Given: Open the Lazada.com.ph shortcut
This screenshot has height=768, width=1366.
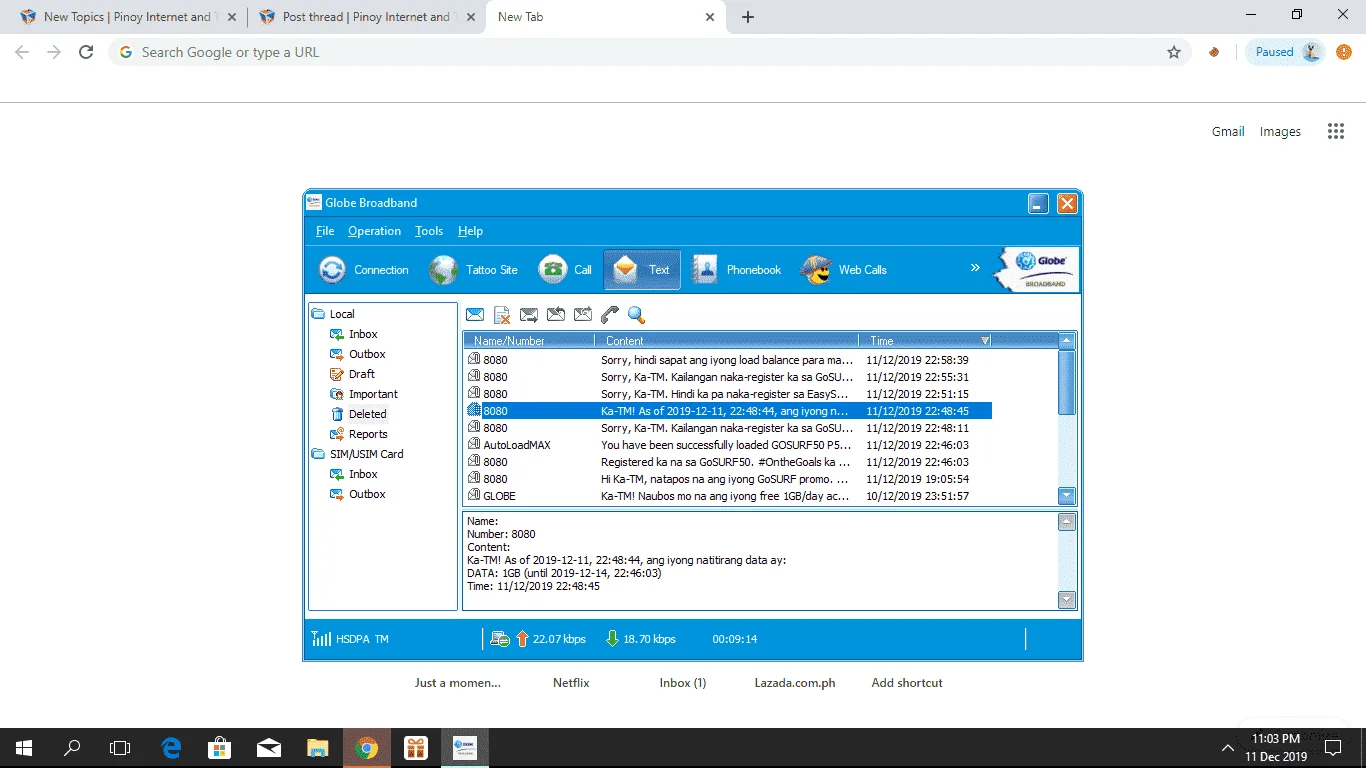Looking at the screenshot, I should click(x=795, y=683).
